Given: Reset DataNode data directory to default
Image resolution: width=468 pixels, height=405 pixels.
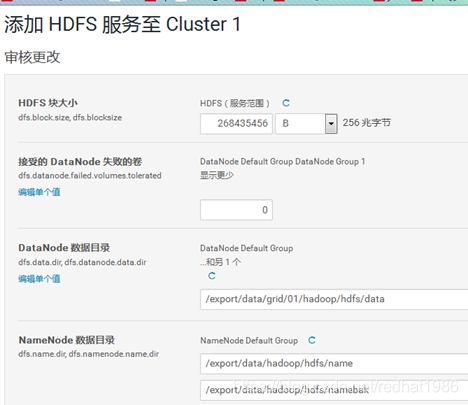Looking at the screenshot, I should pos(212,276).
